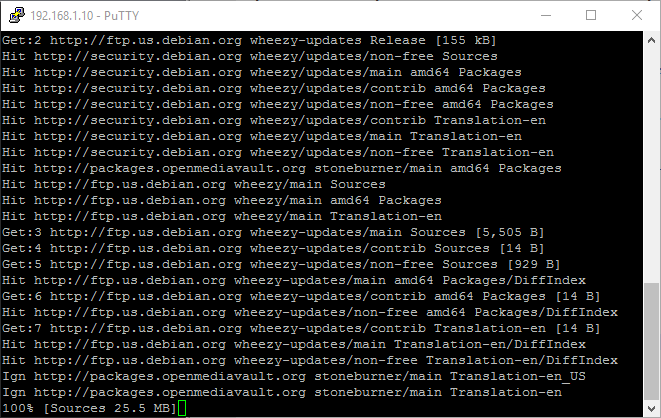Click the wheezy-updates/main amd64 Packages/DiffIndex line
Image resolution: width=661 pixels, height=418 pixels.
click(x=294, y=281)
